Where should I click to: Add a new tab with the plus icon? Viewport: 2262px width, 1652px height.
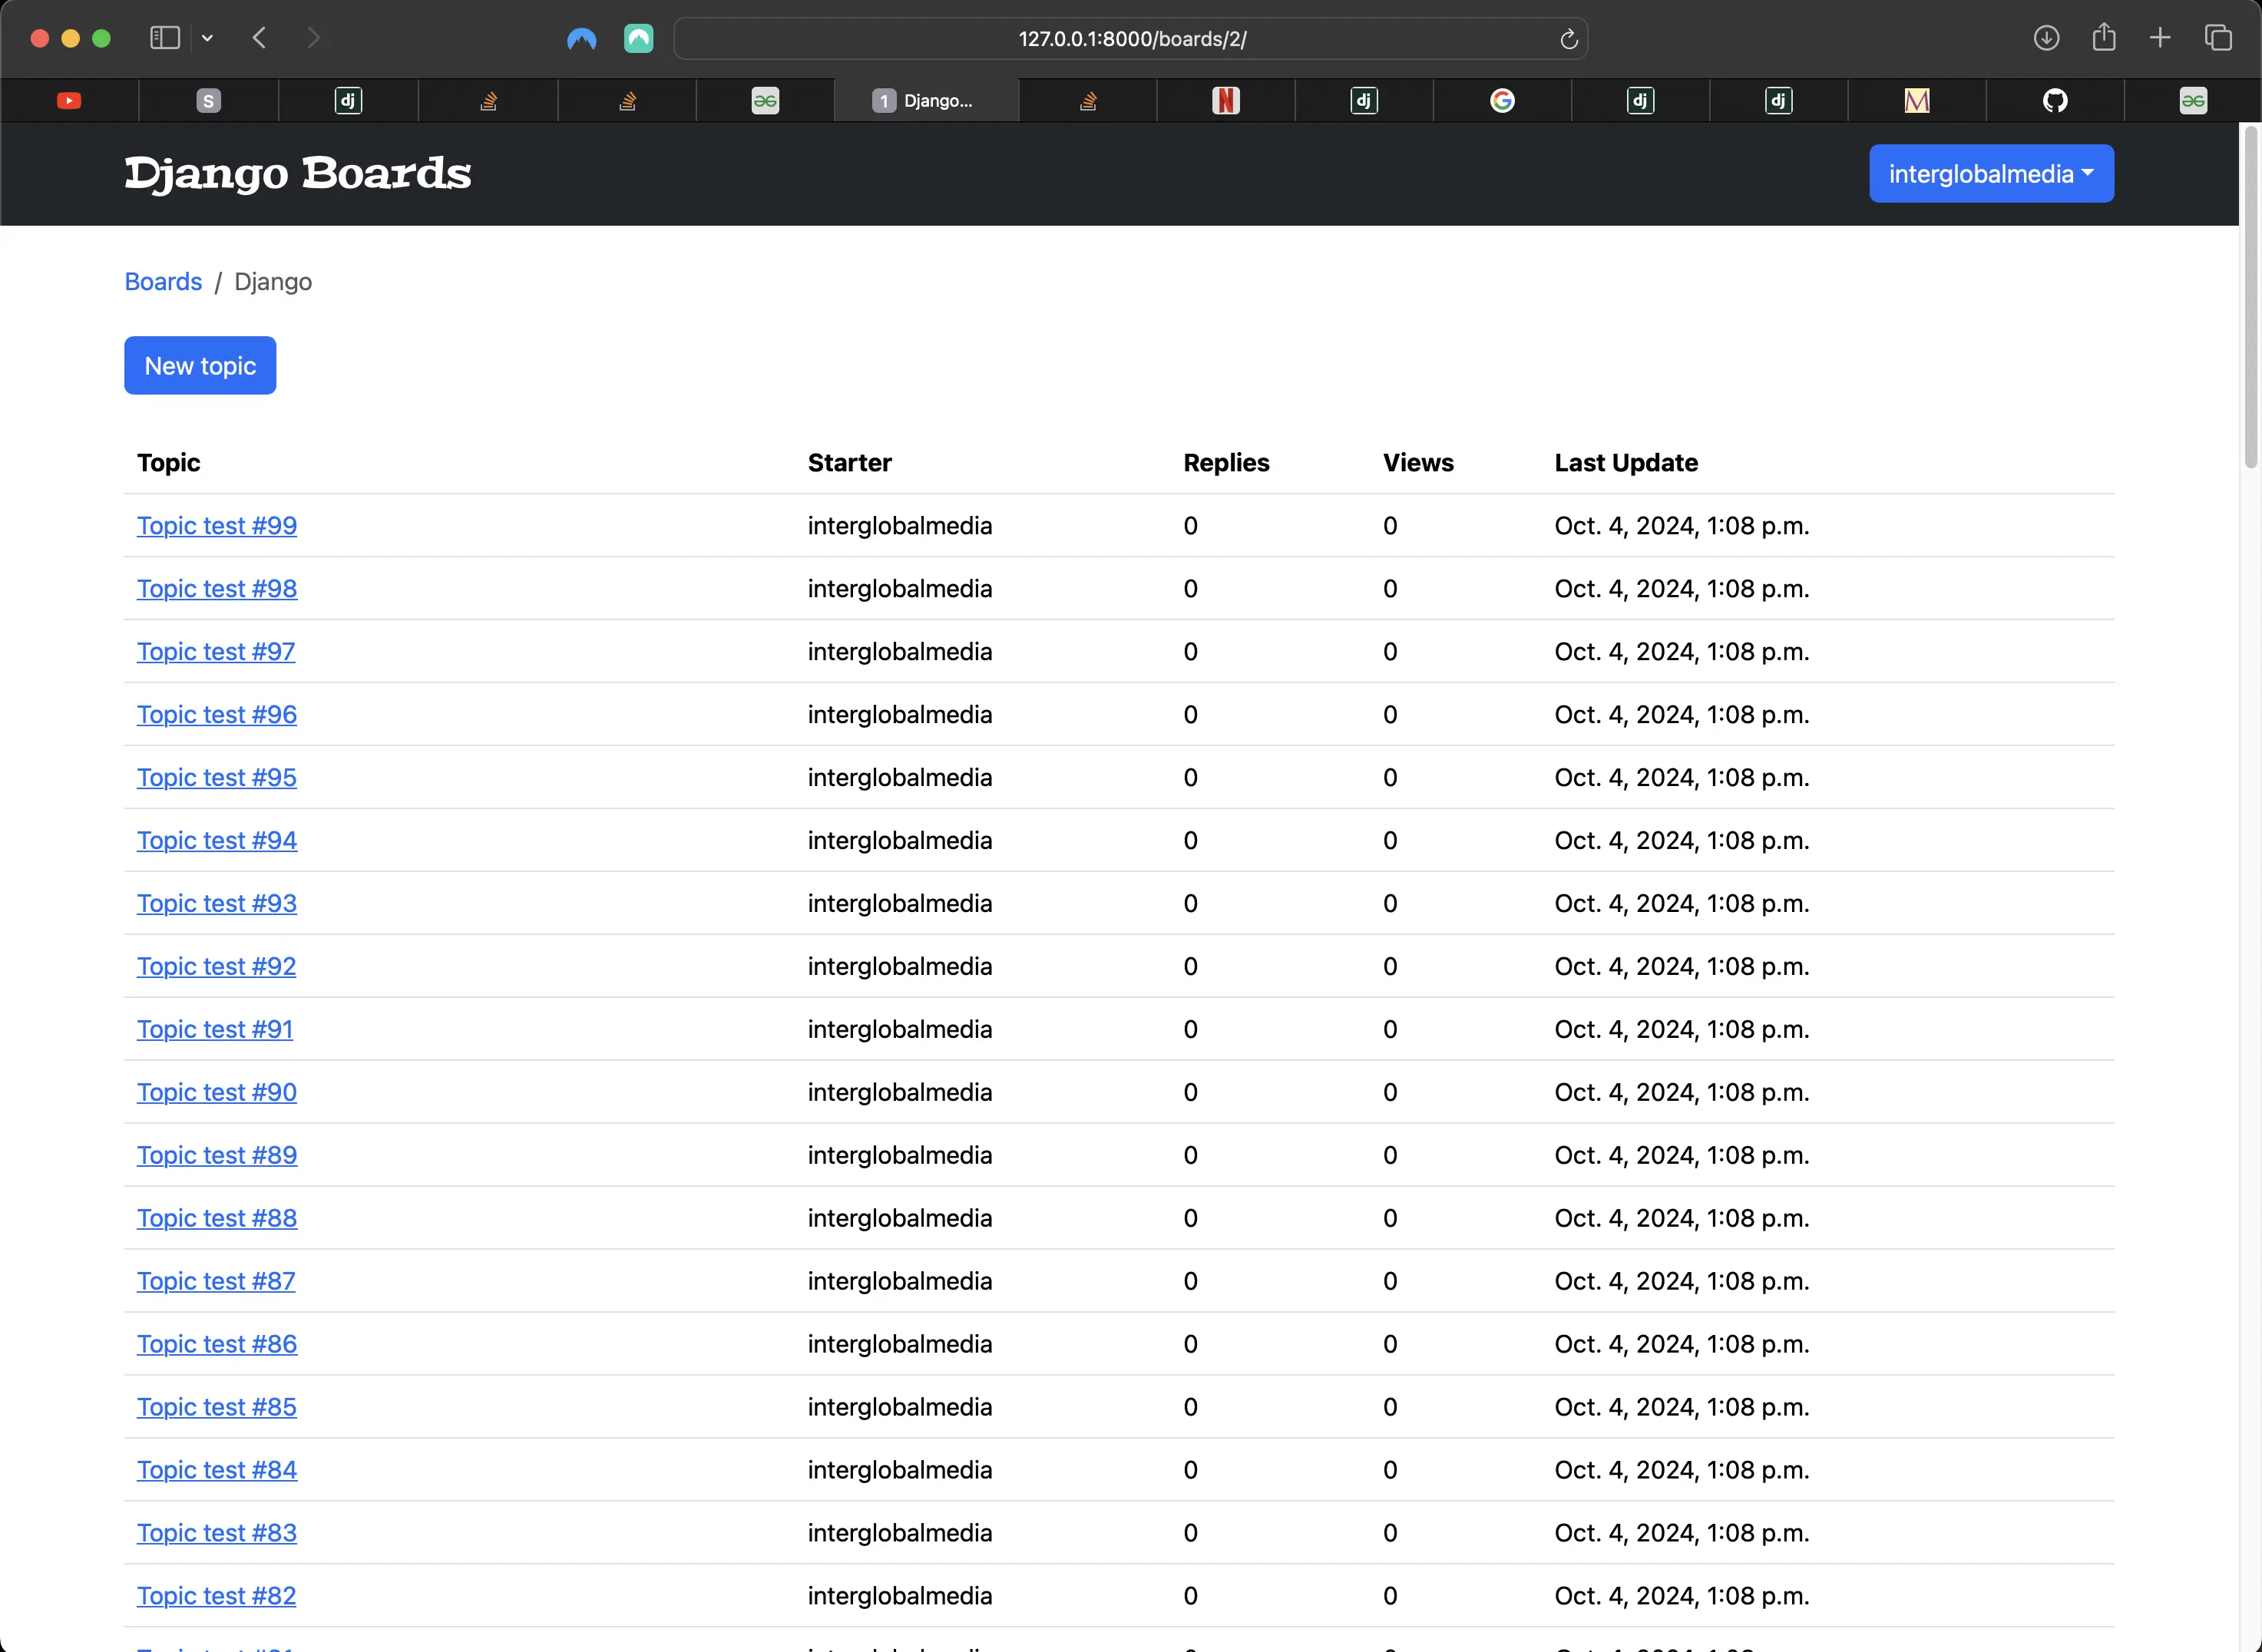click(x=2160, y=38)
